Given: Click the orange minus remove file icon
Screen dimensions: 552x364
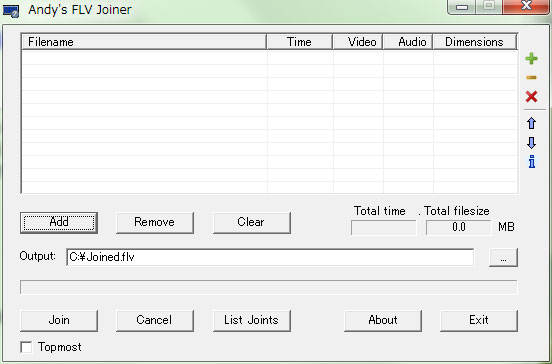Looking at the screenshot, I should click(531, 77).
